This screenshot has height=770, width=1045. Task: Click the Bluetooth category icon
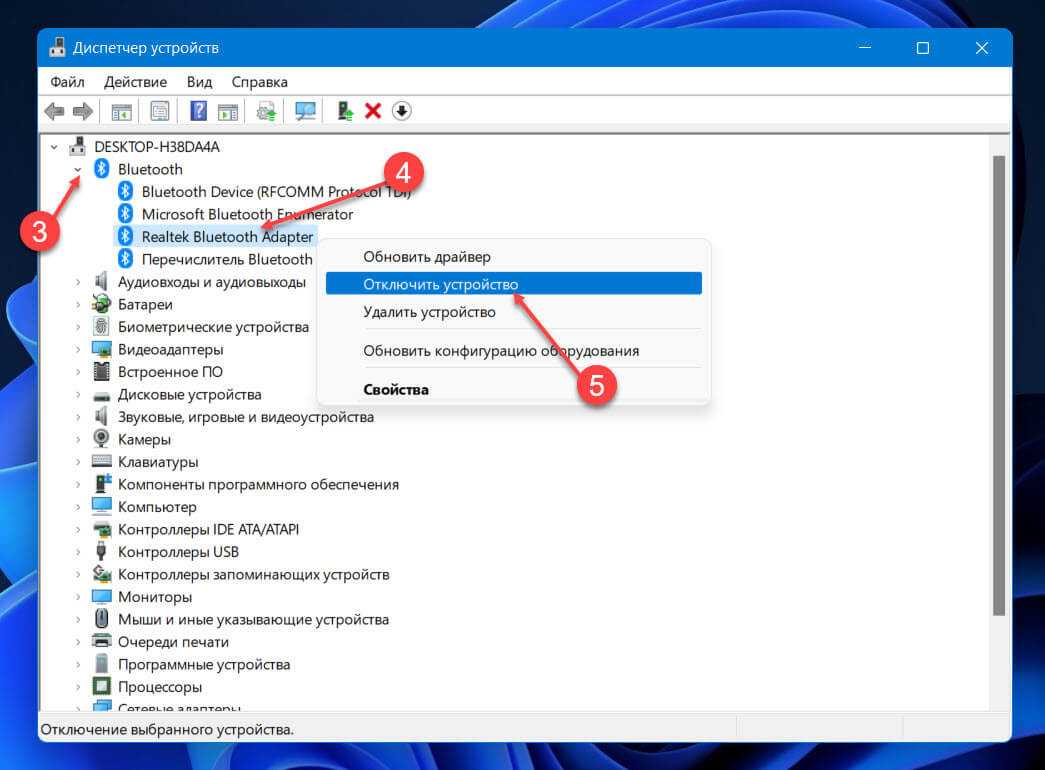pyautogui.click(x=101, y=169)
